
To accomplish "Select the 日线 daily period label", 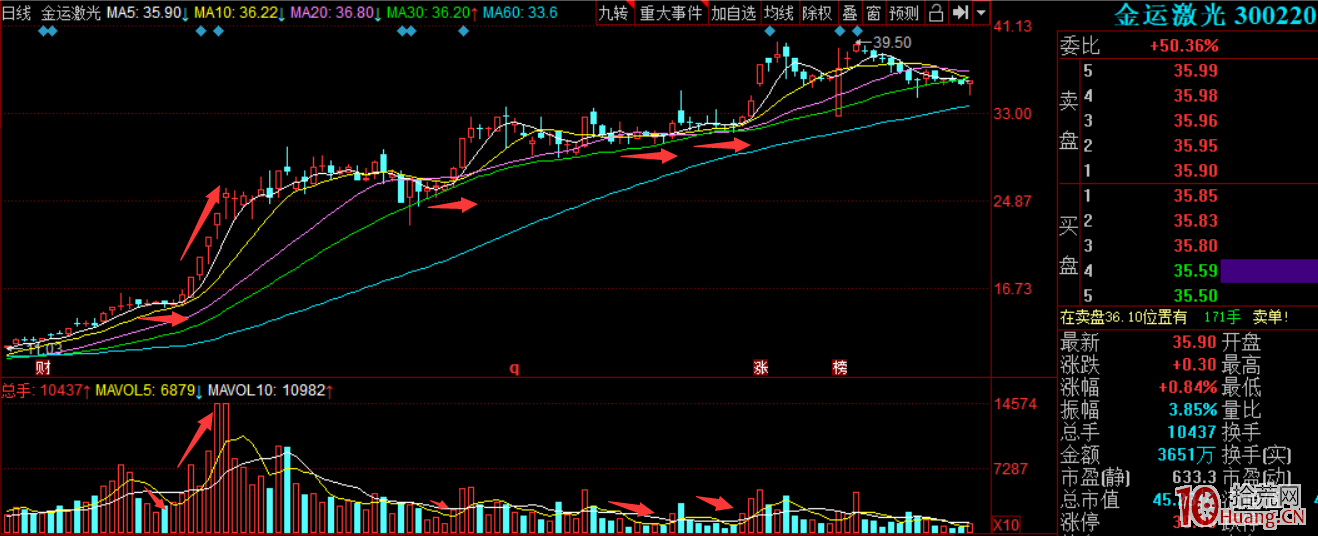I will click(x=16, y=13).
